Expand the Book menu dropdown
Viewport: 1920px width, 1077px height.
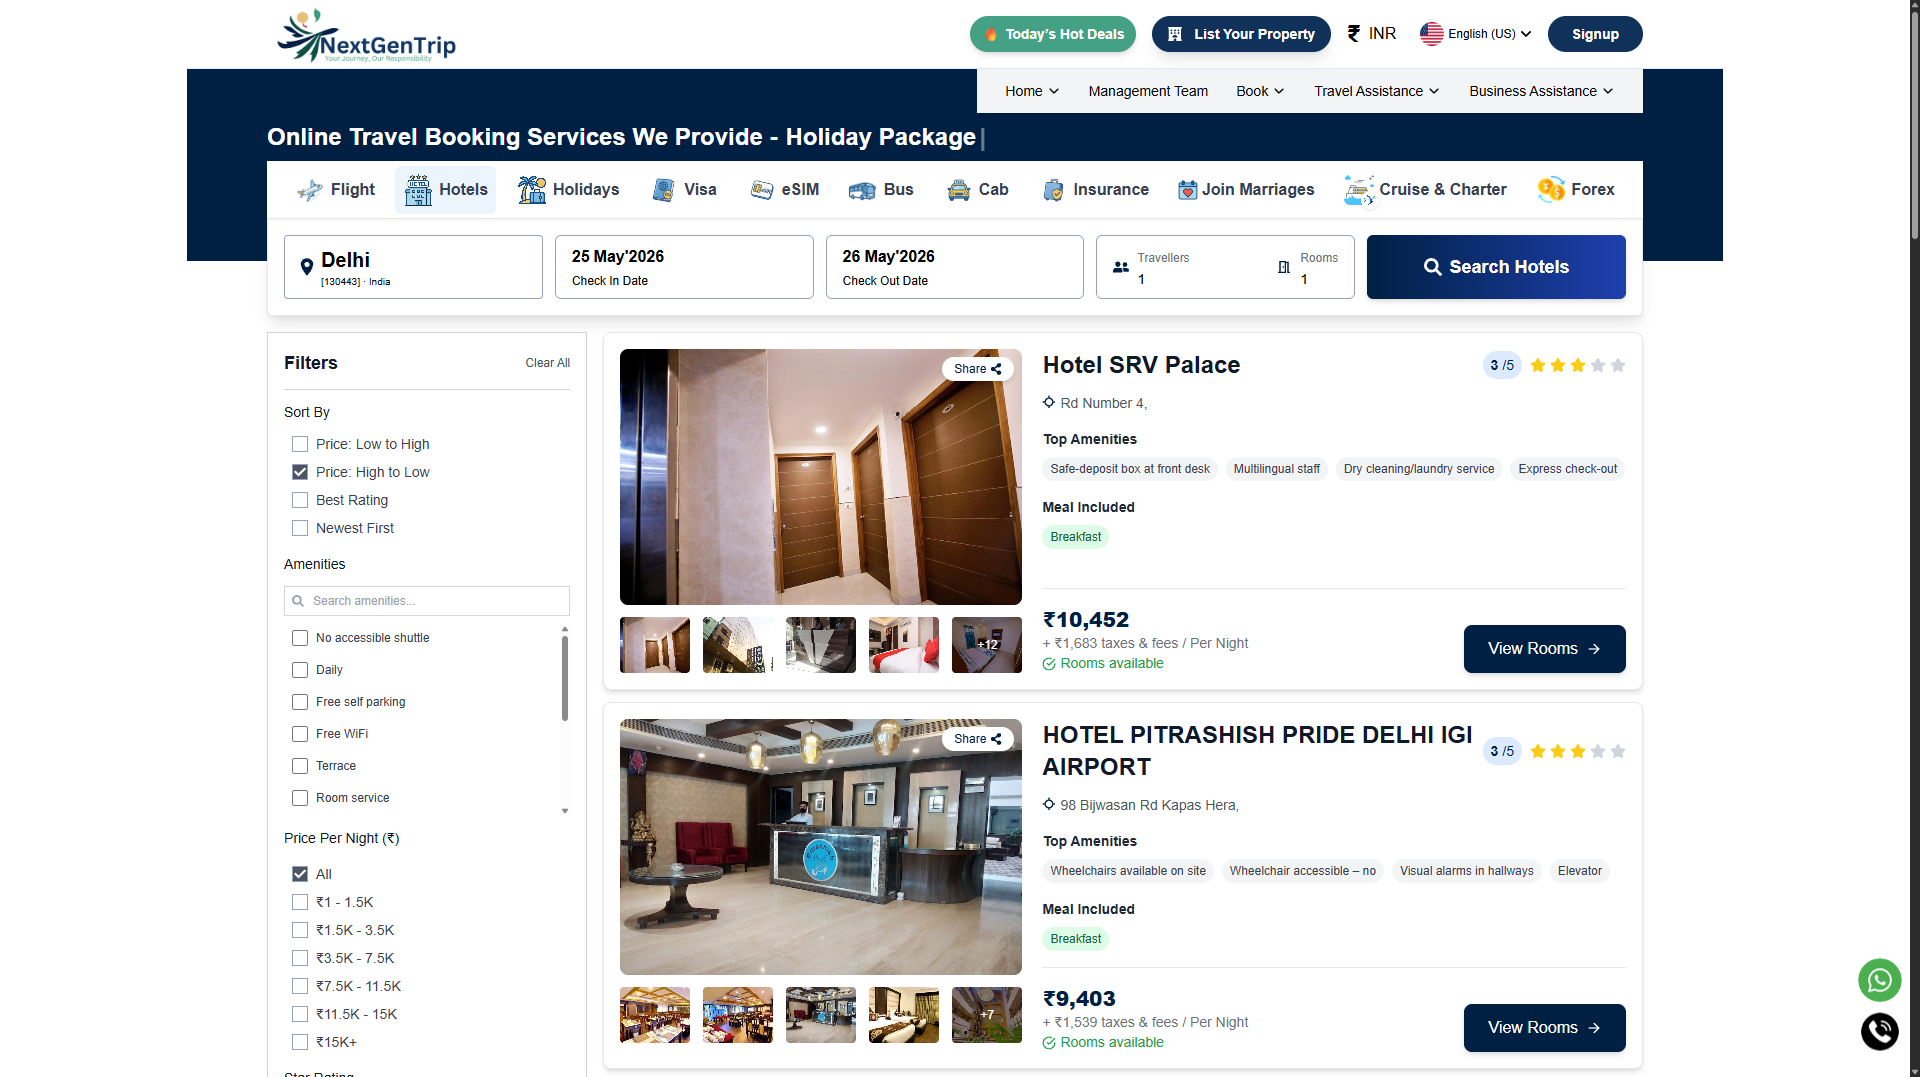(1260, 91)
